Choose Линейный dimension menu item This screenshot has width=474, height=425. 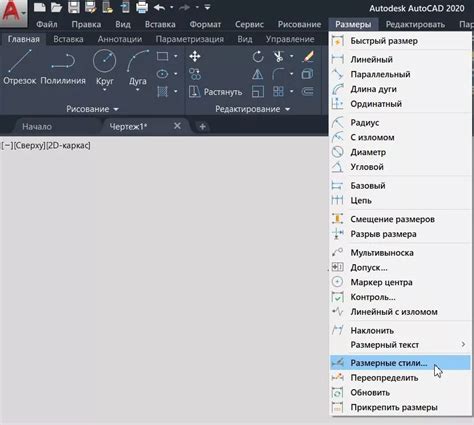tap(400, 59)
